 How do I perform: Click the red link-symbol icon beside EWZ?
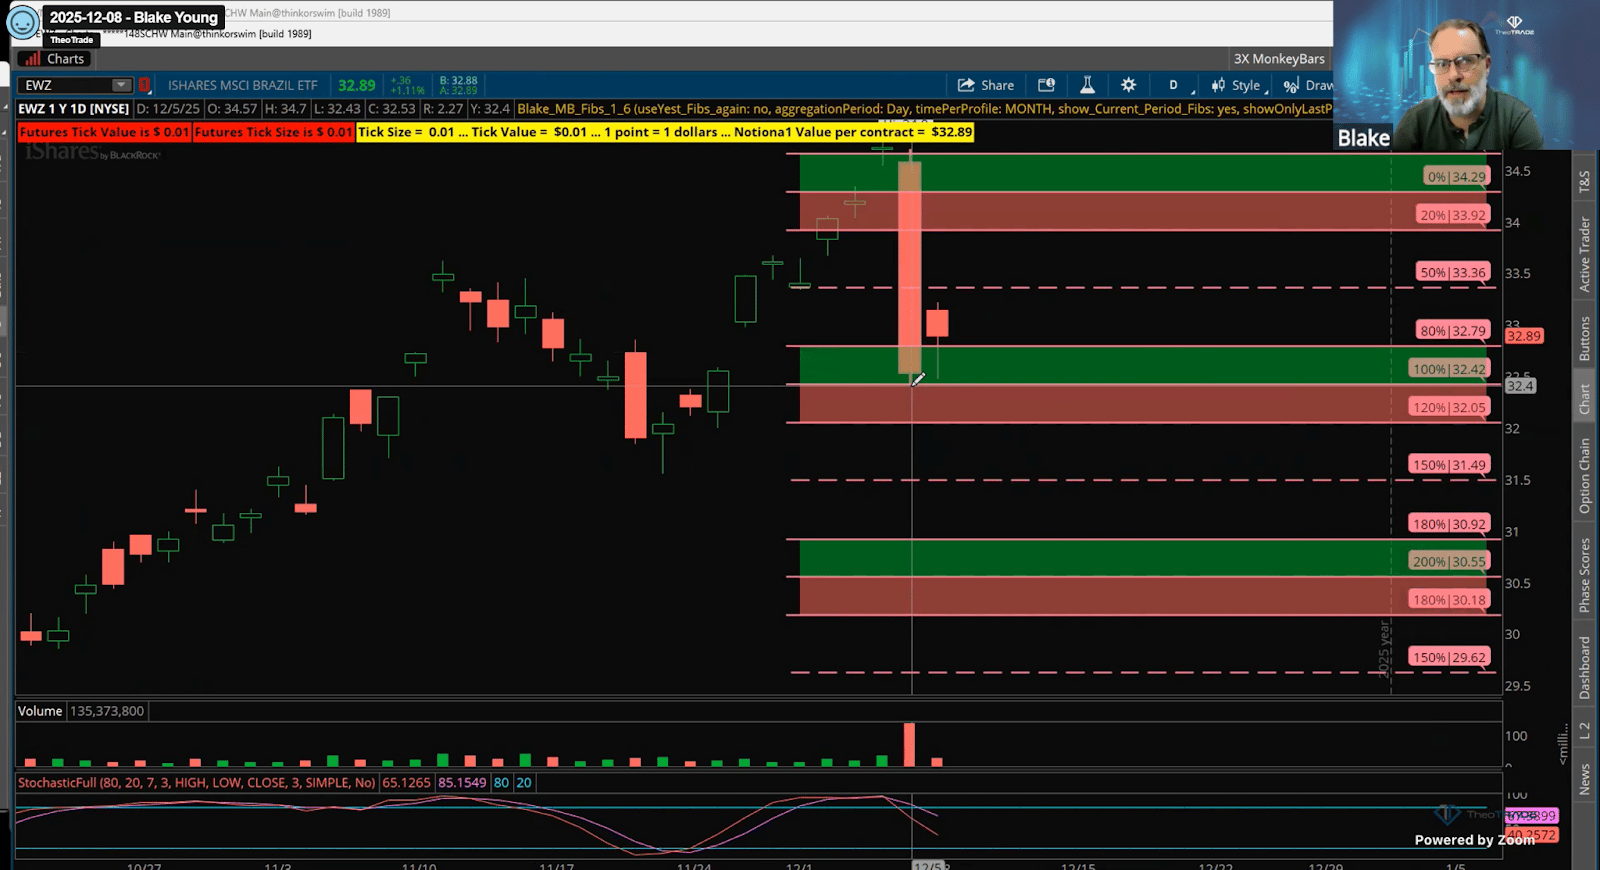click(x=144, y=86)
